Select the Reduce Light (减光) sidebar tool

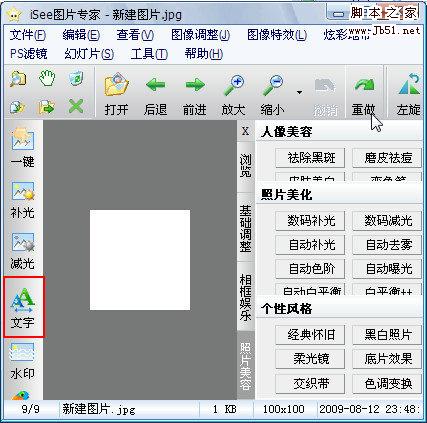[23, 251]
